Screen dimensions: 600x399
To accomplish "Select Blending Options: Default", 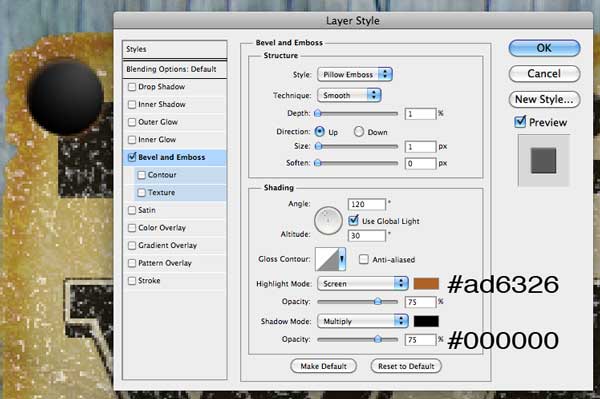I will 174,69.
